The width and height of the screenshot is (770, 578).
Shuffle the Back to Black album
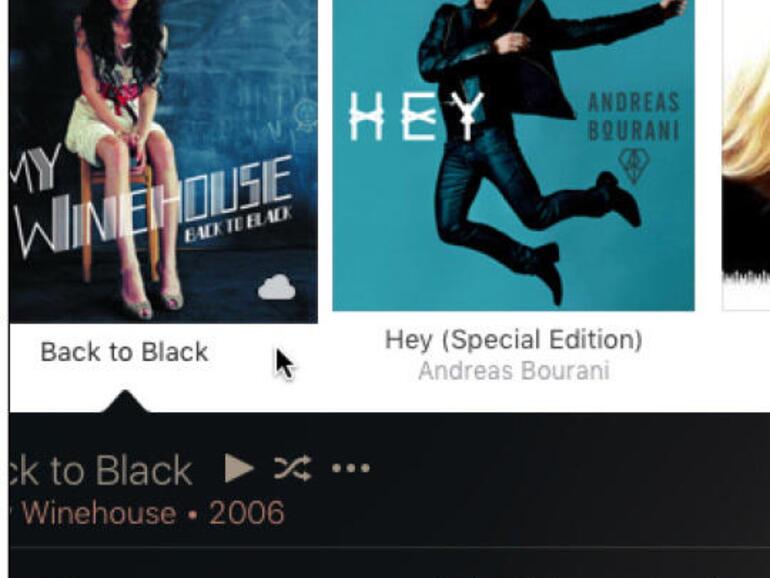click(292, 468)
